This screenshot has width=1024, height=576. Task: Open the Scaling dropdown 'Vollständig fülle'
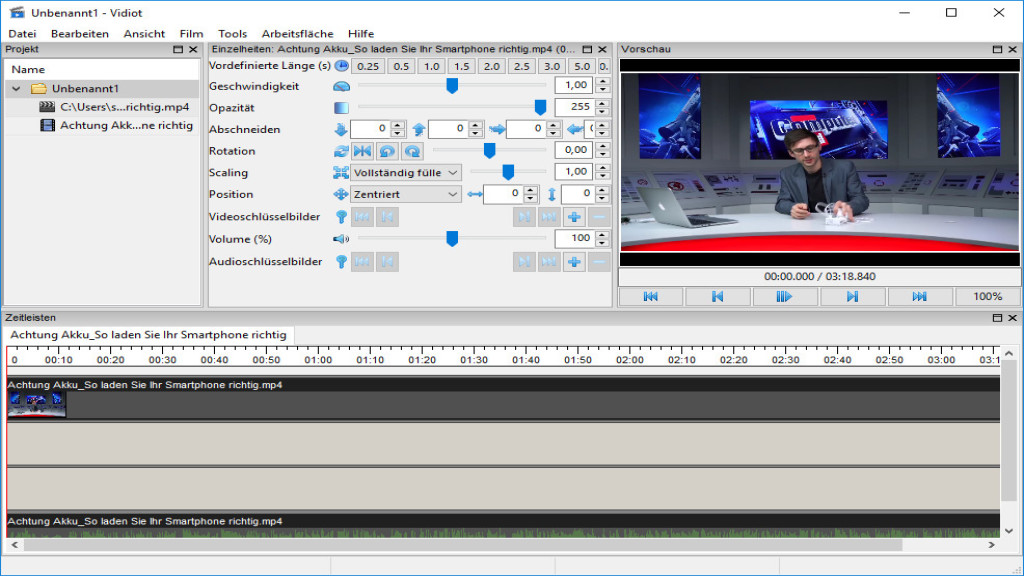[405, 173]
